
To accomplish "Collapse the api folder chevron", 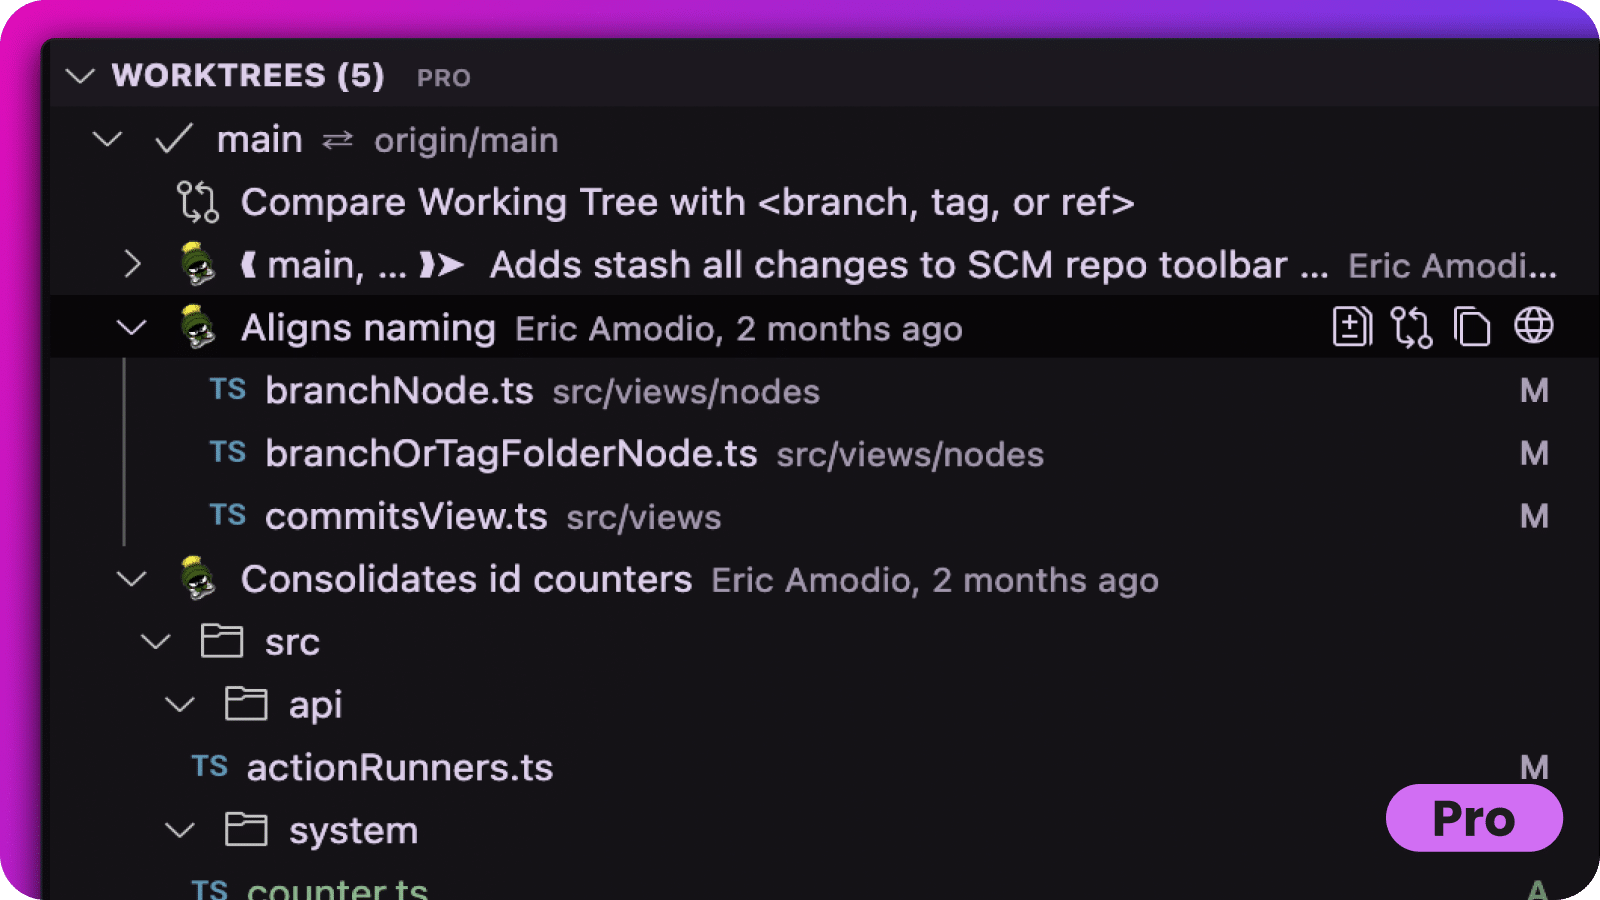I will tap(180, 705).
